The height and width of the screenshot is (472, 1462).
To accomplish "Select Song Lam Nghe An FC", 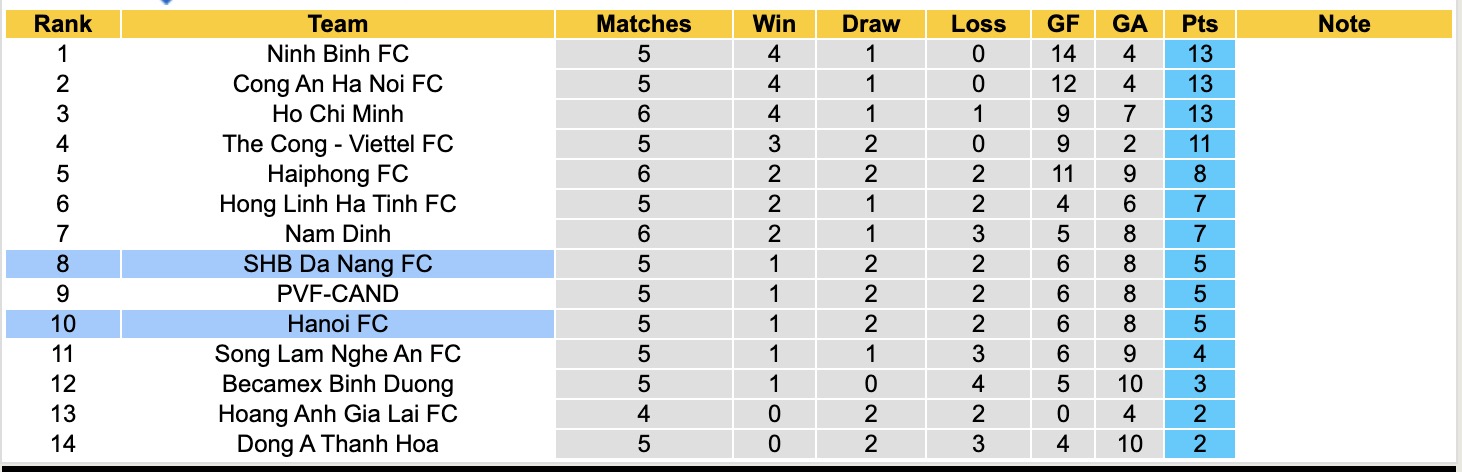I will tap(338, 354).
